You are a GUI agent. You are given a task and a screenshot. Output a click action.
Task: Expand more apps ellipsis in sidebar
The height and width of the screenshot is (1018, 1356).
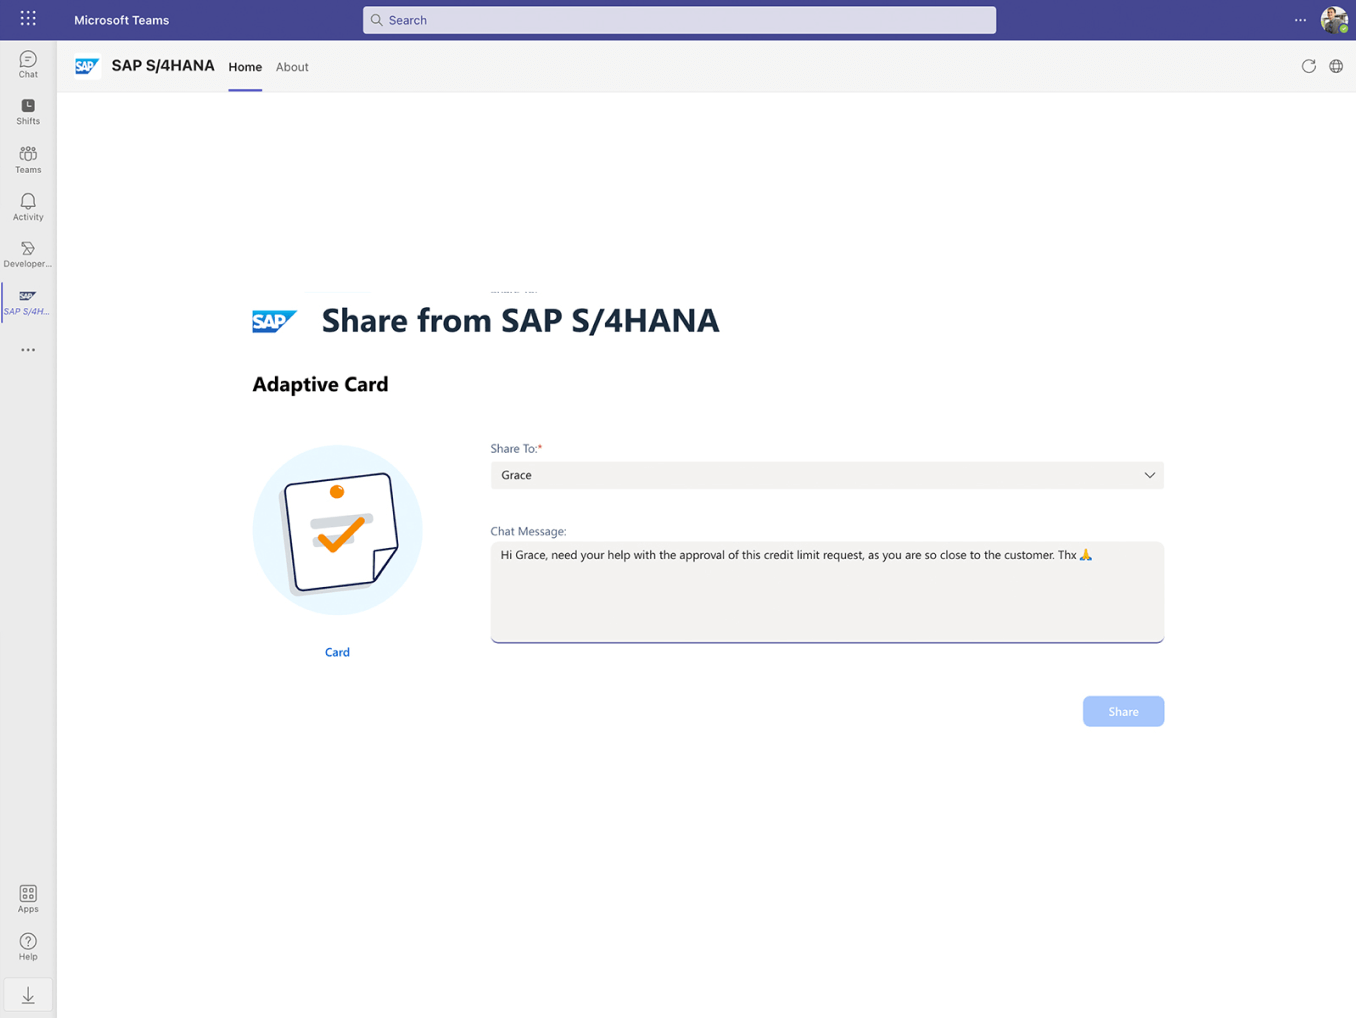[x=28, y=350]
